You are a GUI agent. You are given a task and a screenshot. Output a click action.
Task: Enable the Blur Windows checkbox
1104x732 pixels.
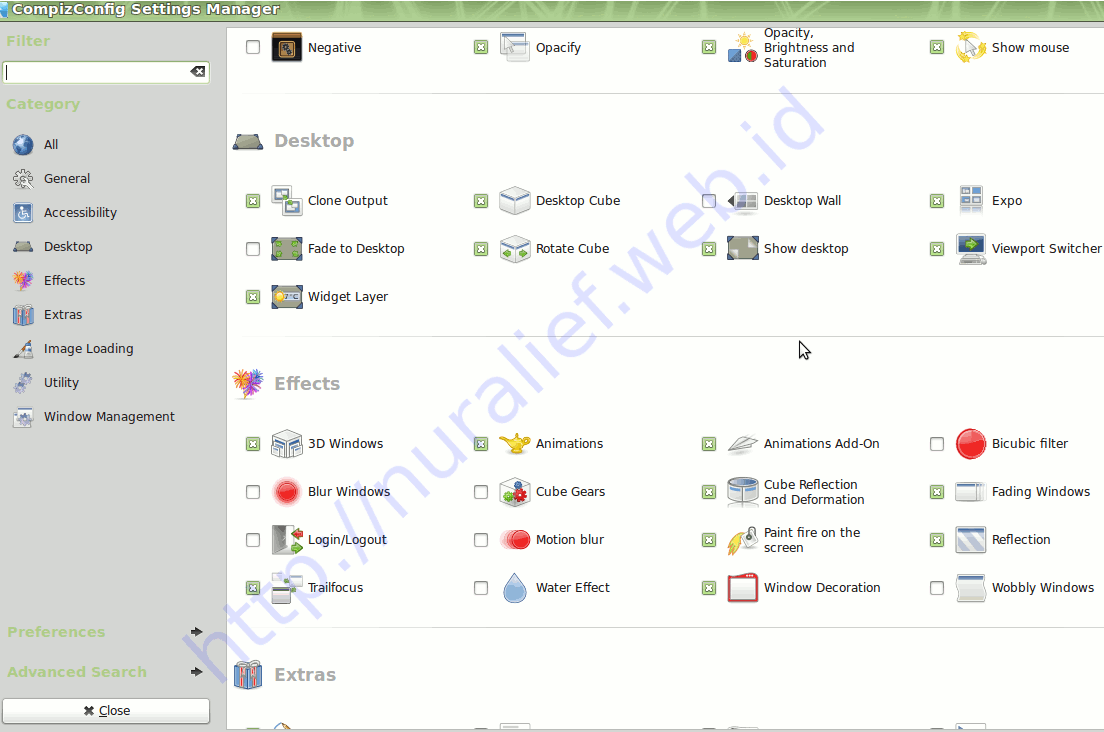pos(253,491)
